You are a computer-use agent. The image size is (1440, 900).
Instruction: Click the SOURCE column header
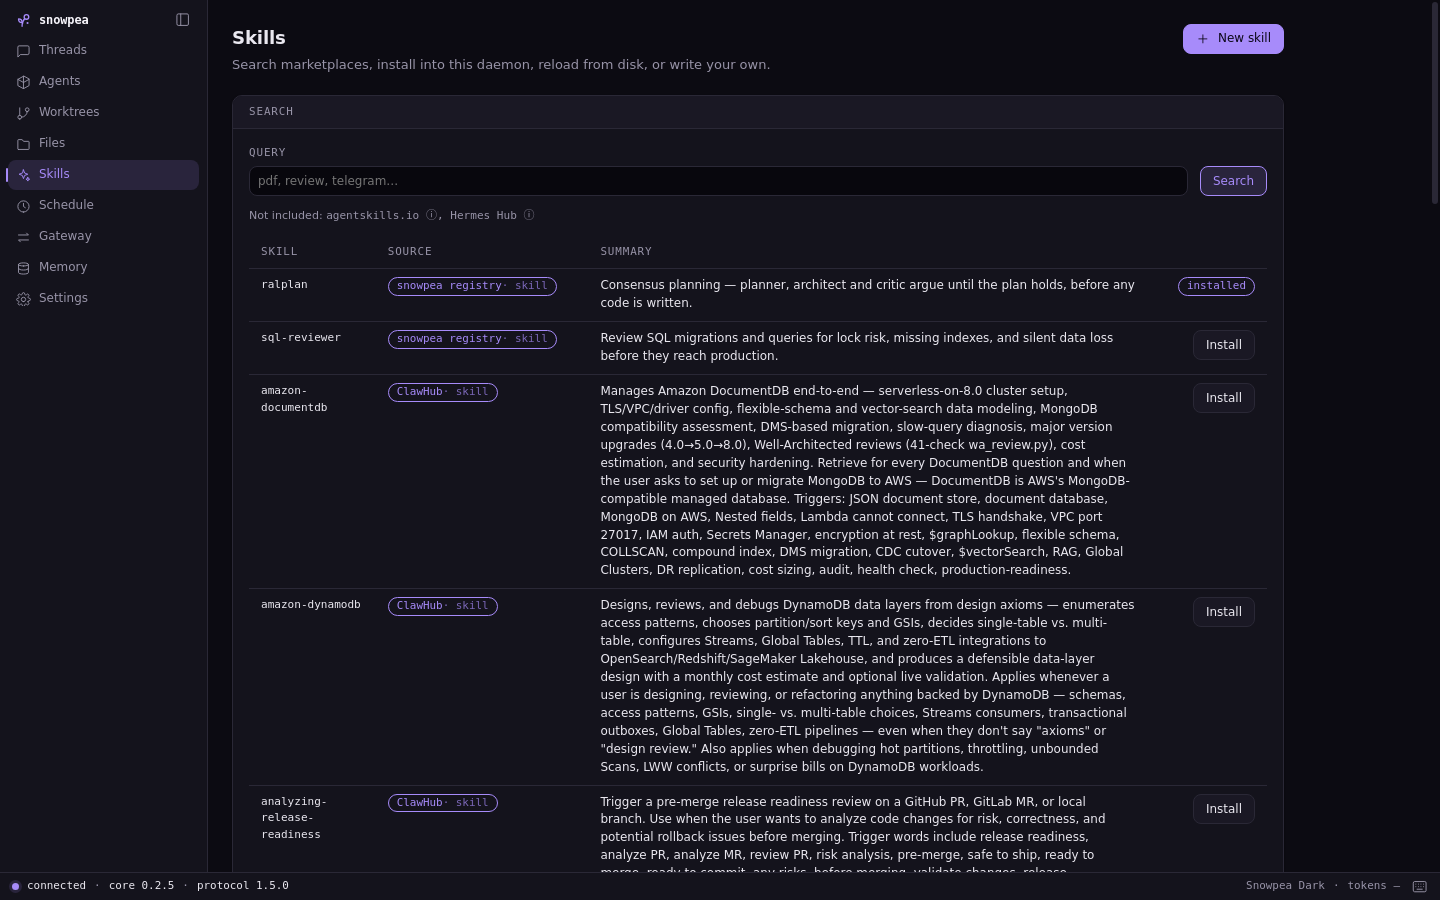point(410,252)
